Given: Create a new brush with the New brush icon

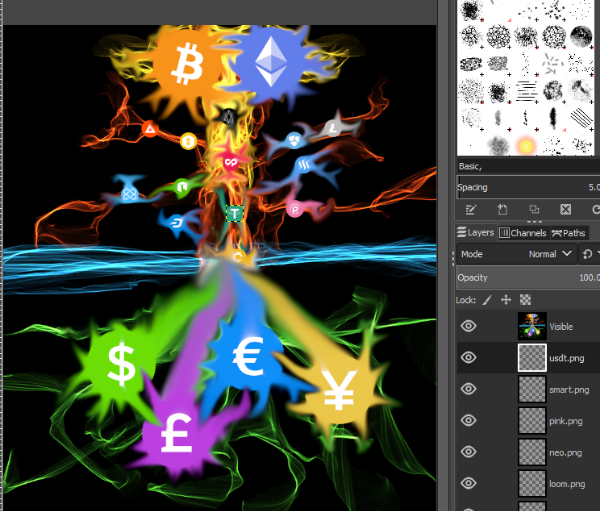Looking at the screenshot, I should 502,209.
